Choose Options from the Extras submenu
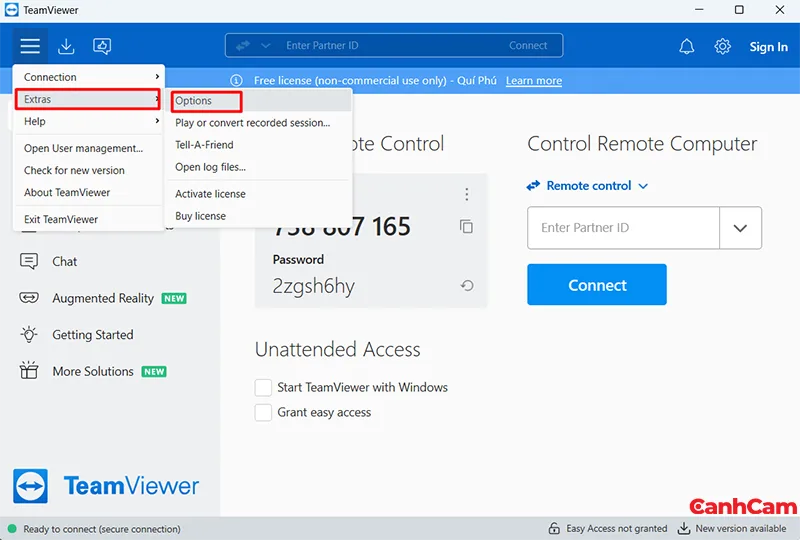This screenshot has height=540, width=800. pos(259,101)
